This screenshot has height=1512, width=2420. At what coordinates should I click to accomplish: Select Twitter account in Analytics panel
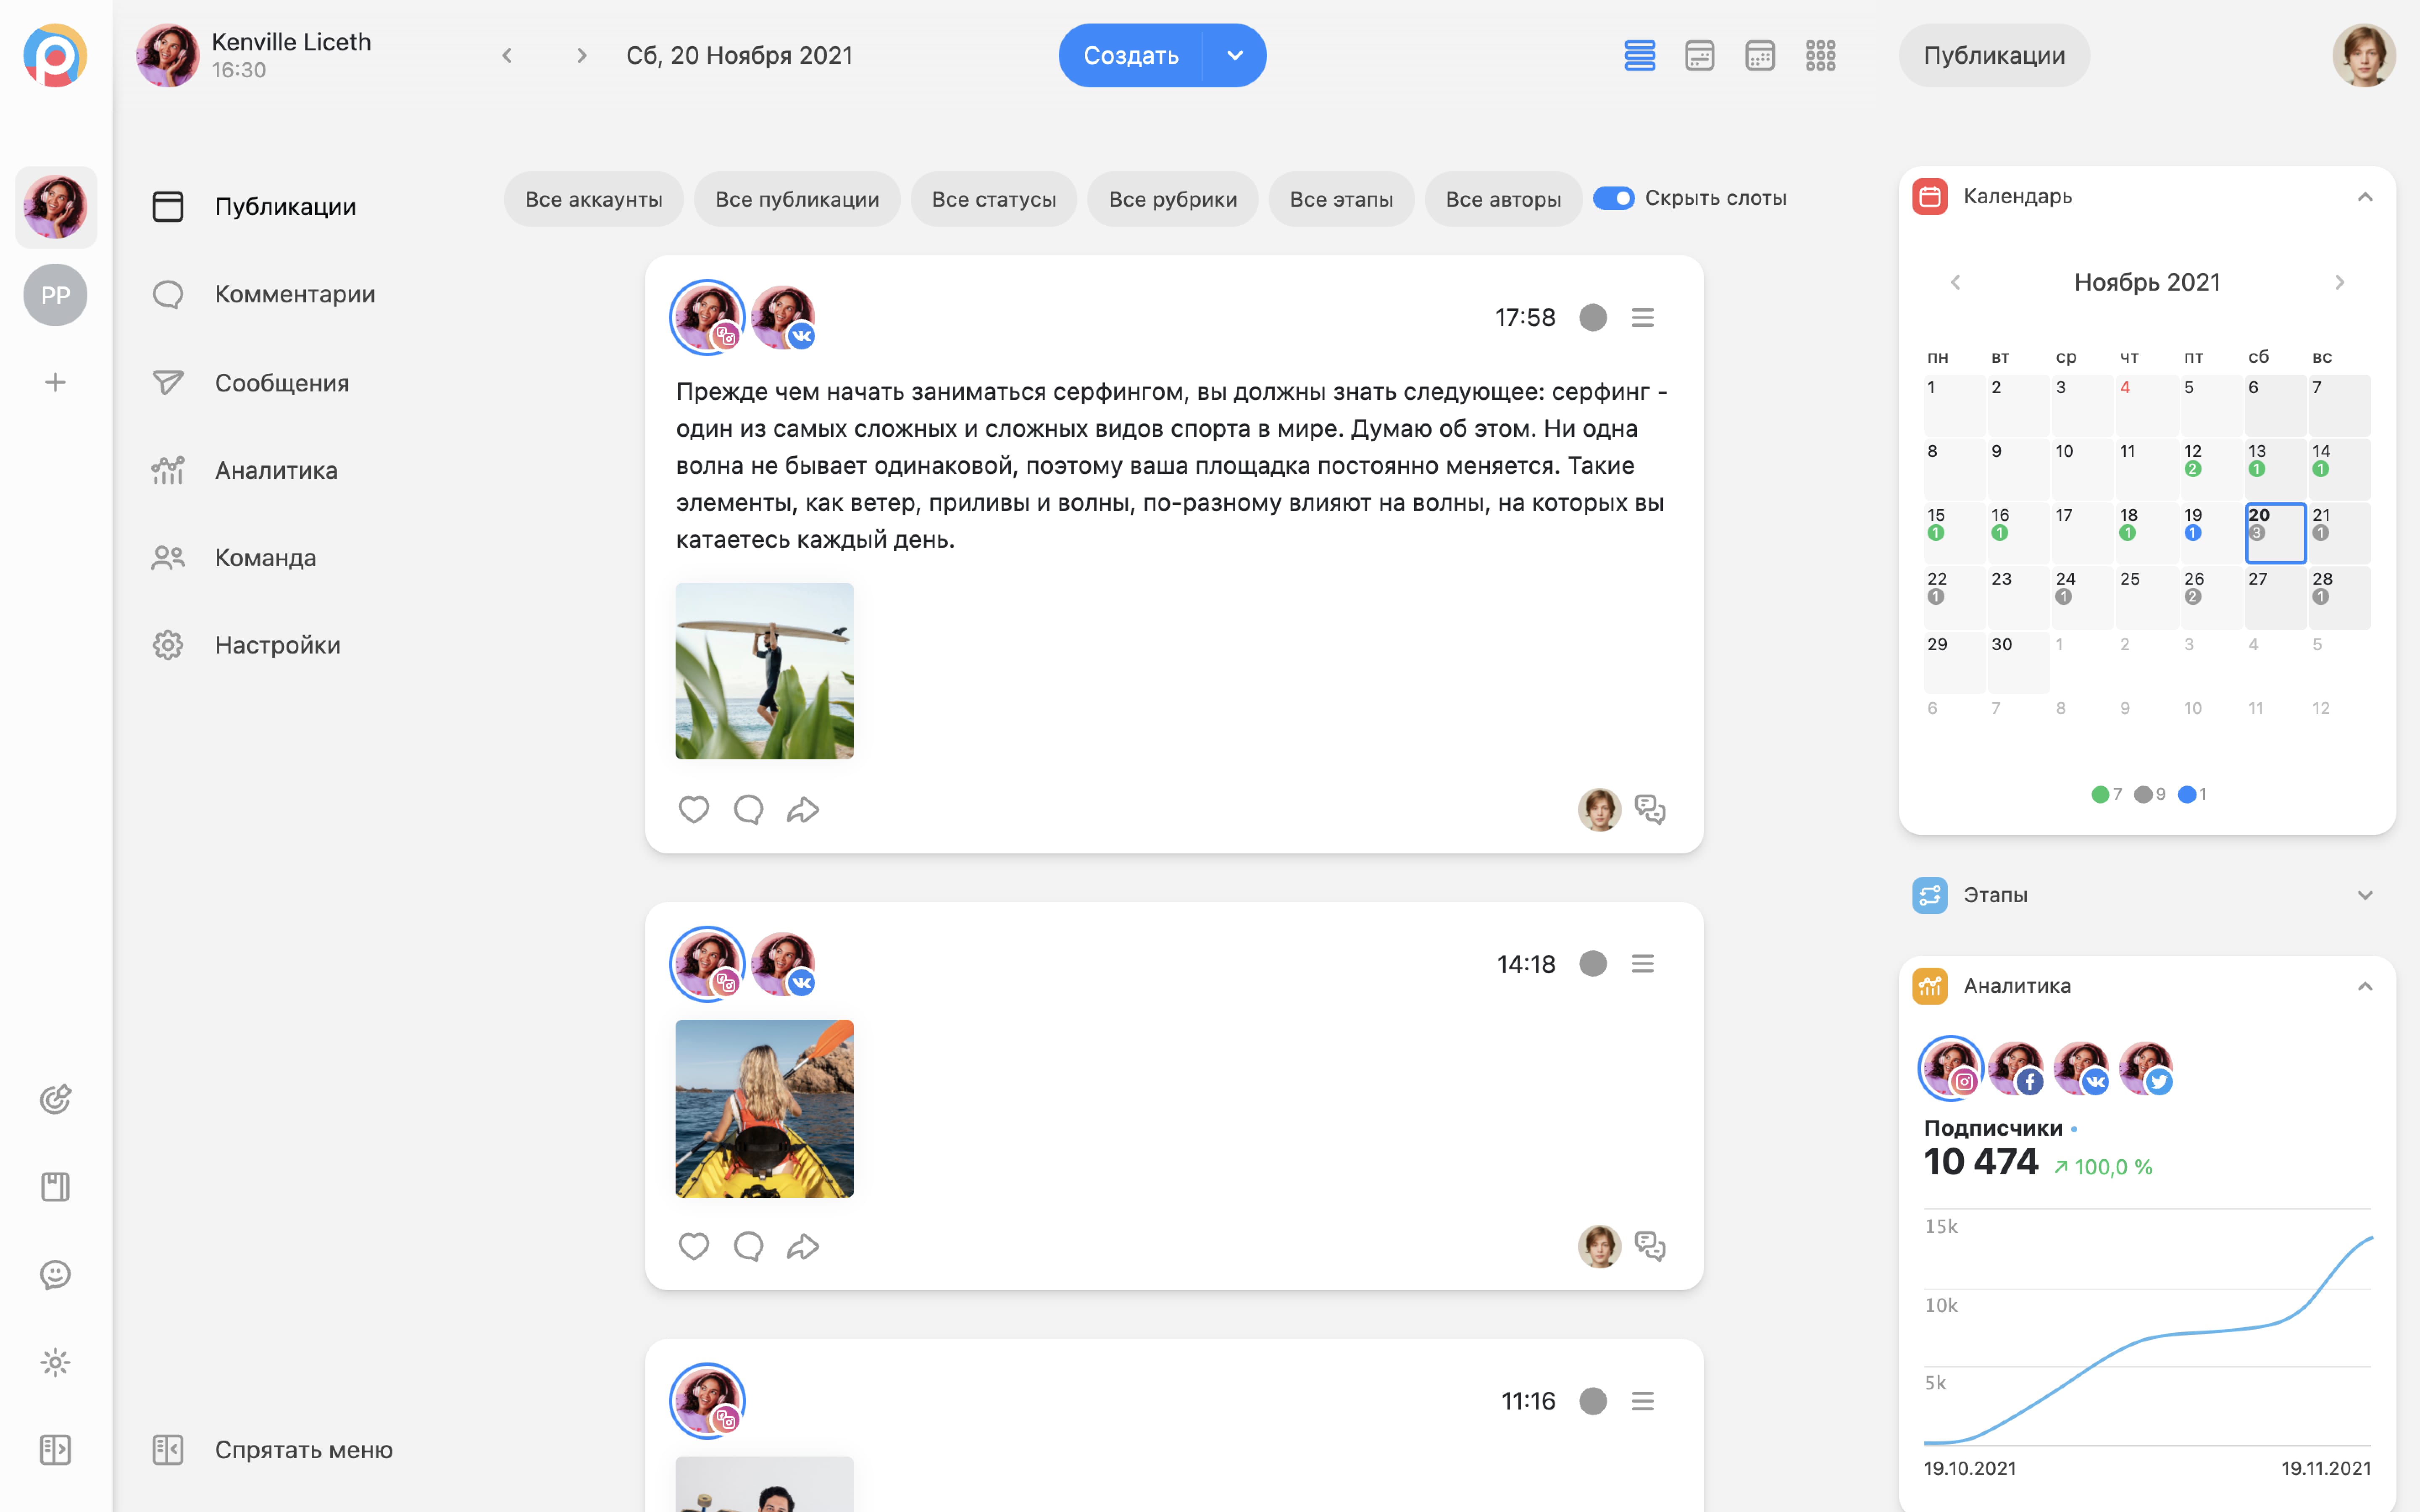click(2146, 1068)
